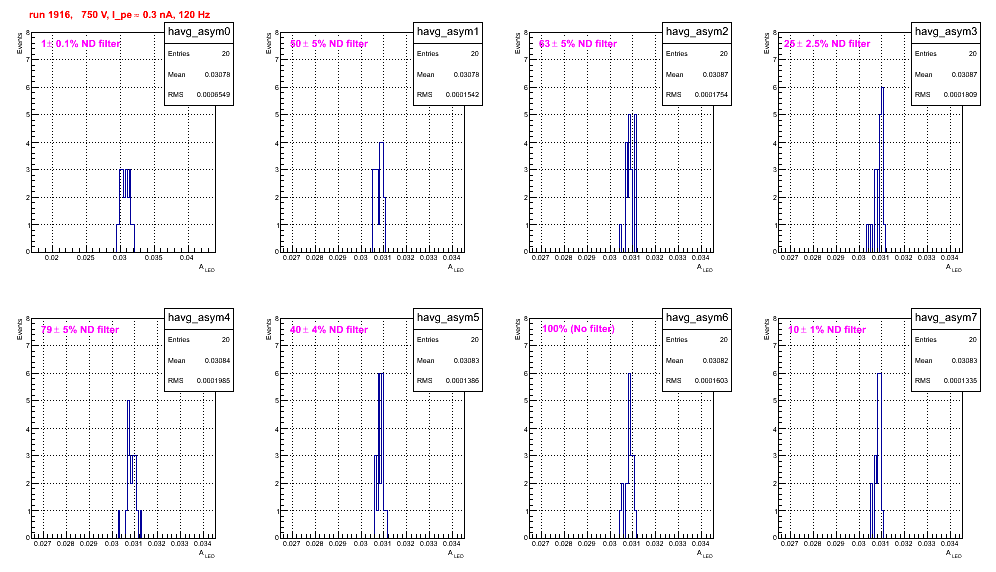Click the '10± 1% ND filter' label

click(x=827, y=330)
